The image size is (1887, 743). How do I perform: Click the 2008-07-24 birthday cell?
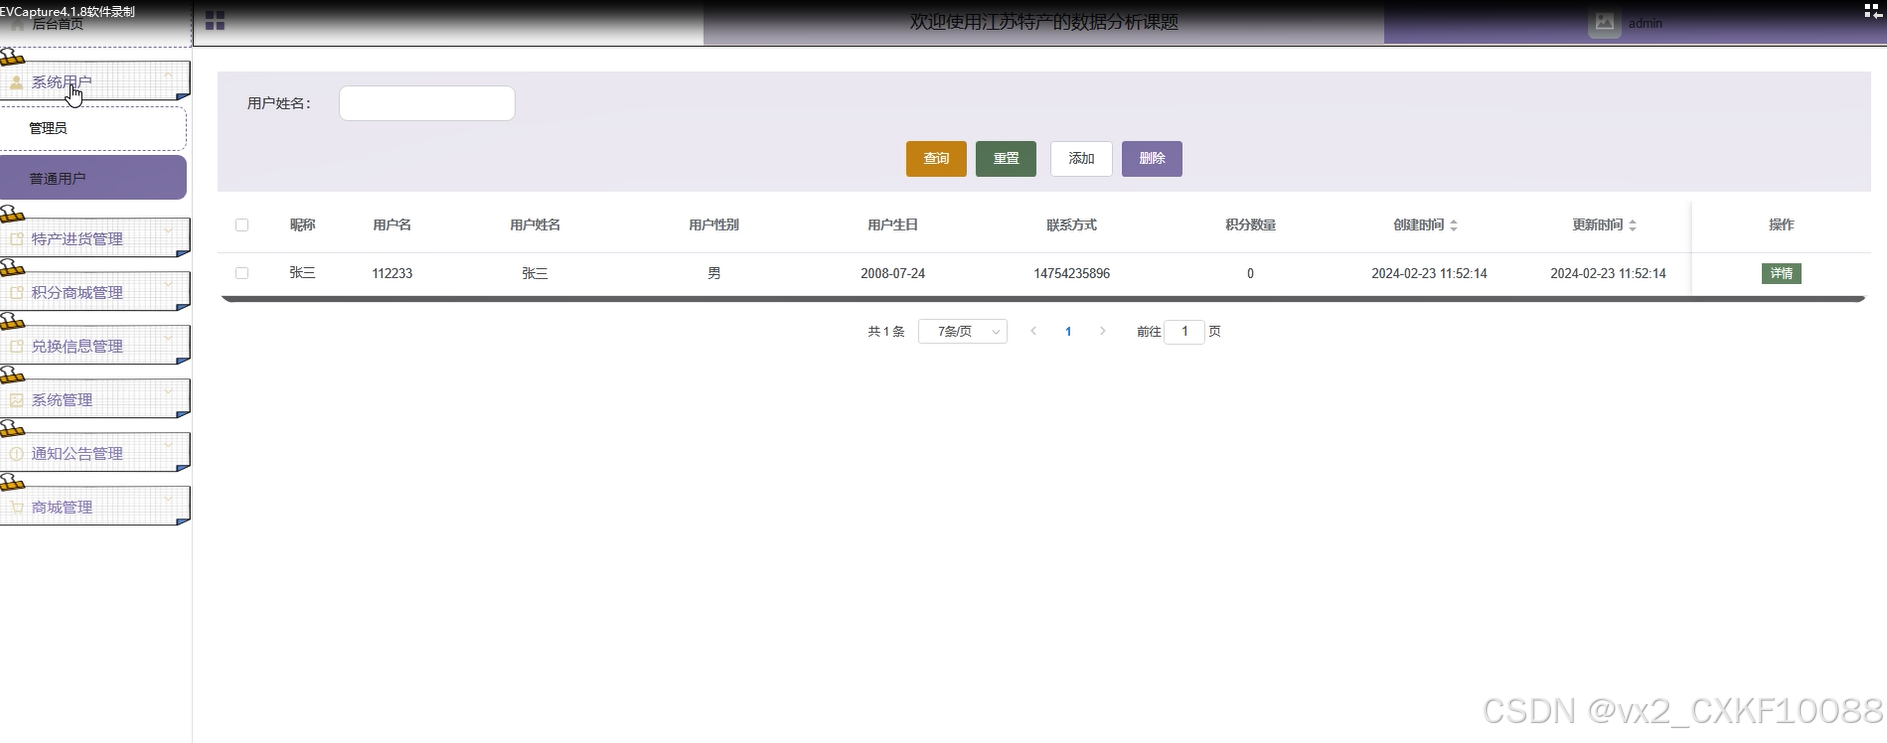(893, 273)
